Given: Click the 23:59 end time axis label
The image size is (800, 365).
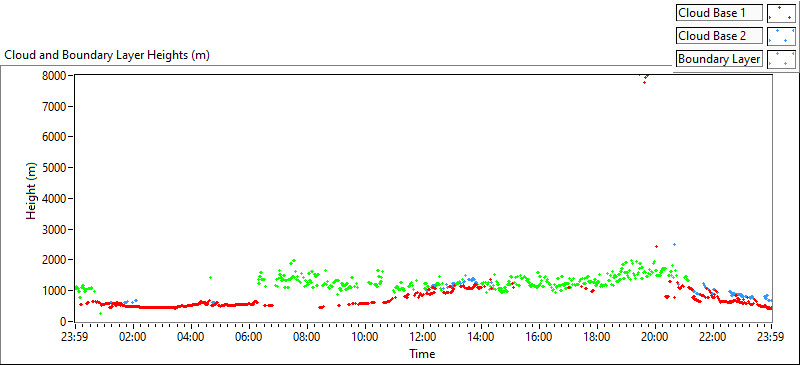Looking at the screenshot, I should click(x=771, y=337).
